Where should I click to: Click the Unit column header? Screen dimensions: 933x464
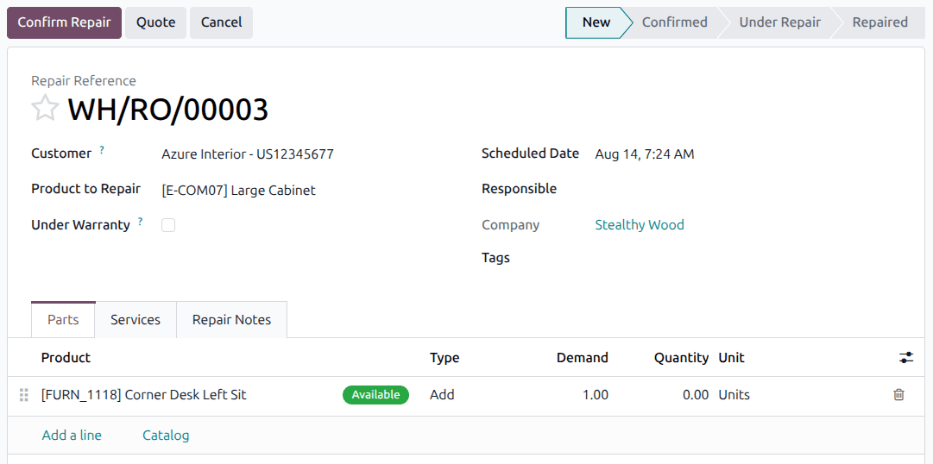[x=731, y=358]
